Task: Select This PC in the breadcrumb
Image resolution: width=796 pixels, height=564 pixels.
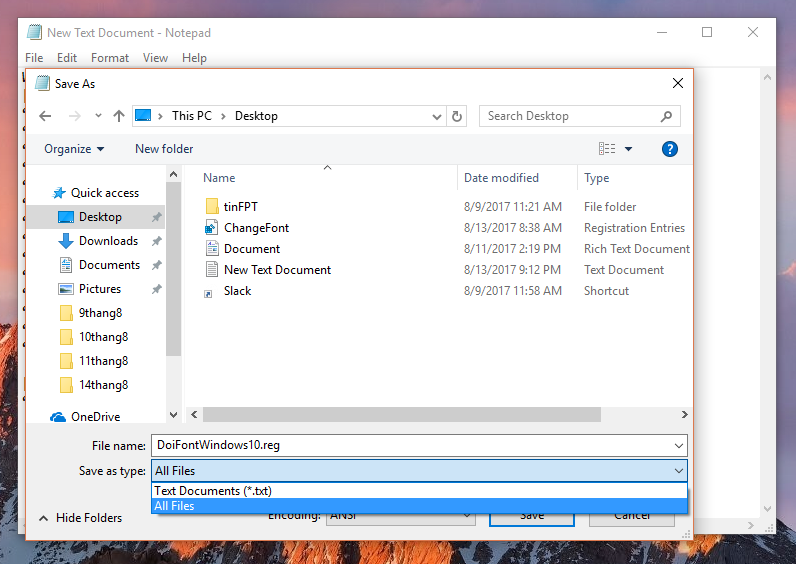Action: tap(191, 116)
